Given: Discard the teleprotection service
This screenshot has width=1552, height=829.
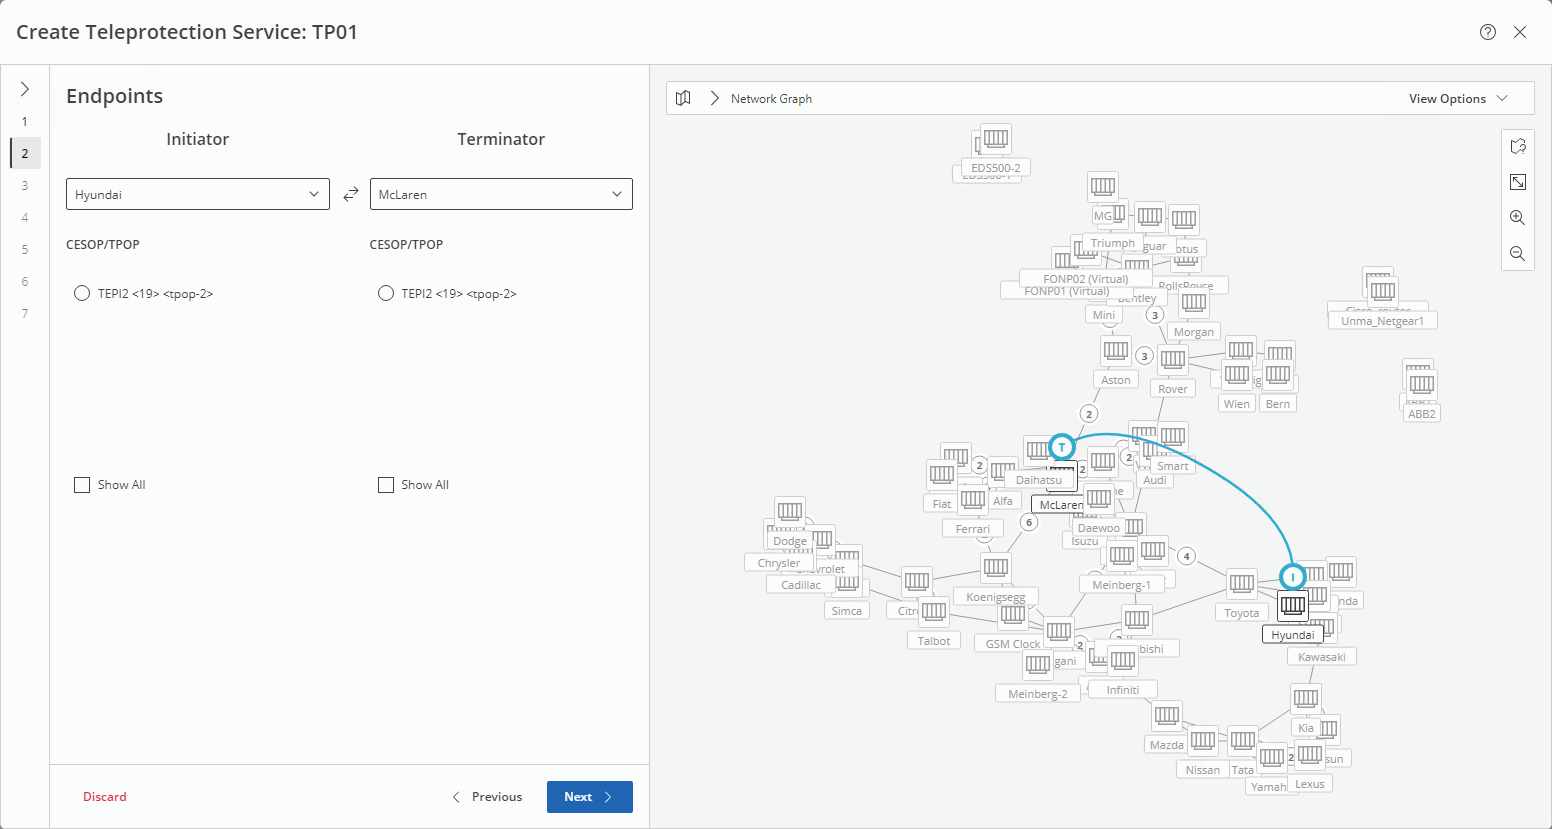Looking at the screenshot, I should pos(105,797).
